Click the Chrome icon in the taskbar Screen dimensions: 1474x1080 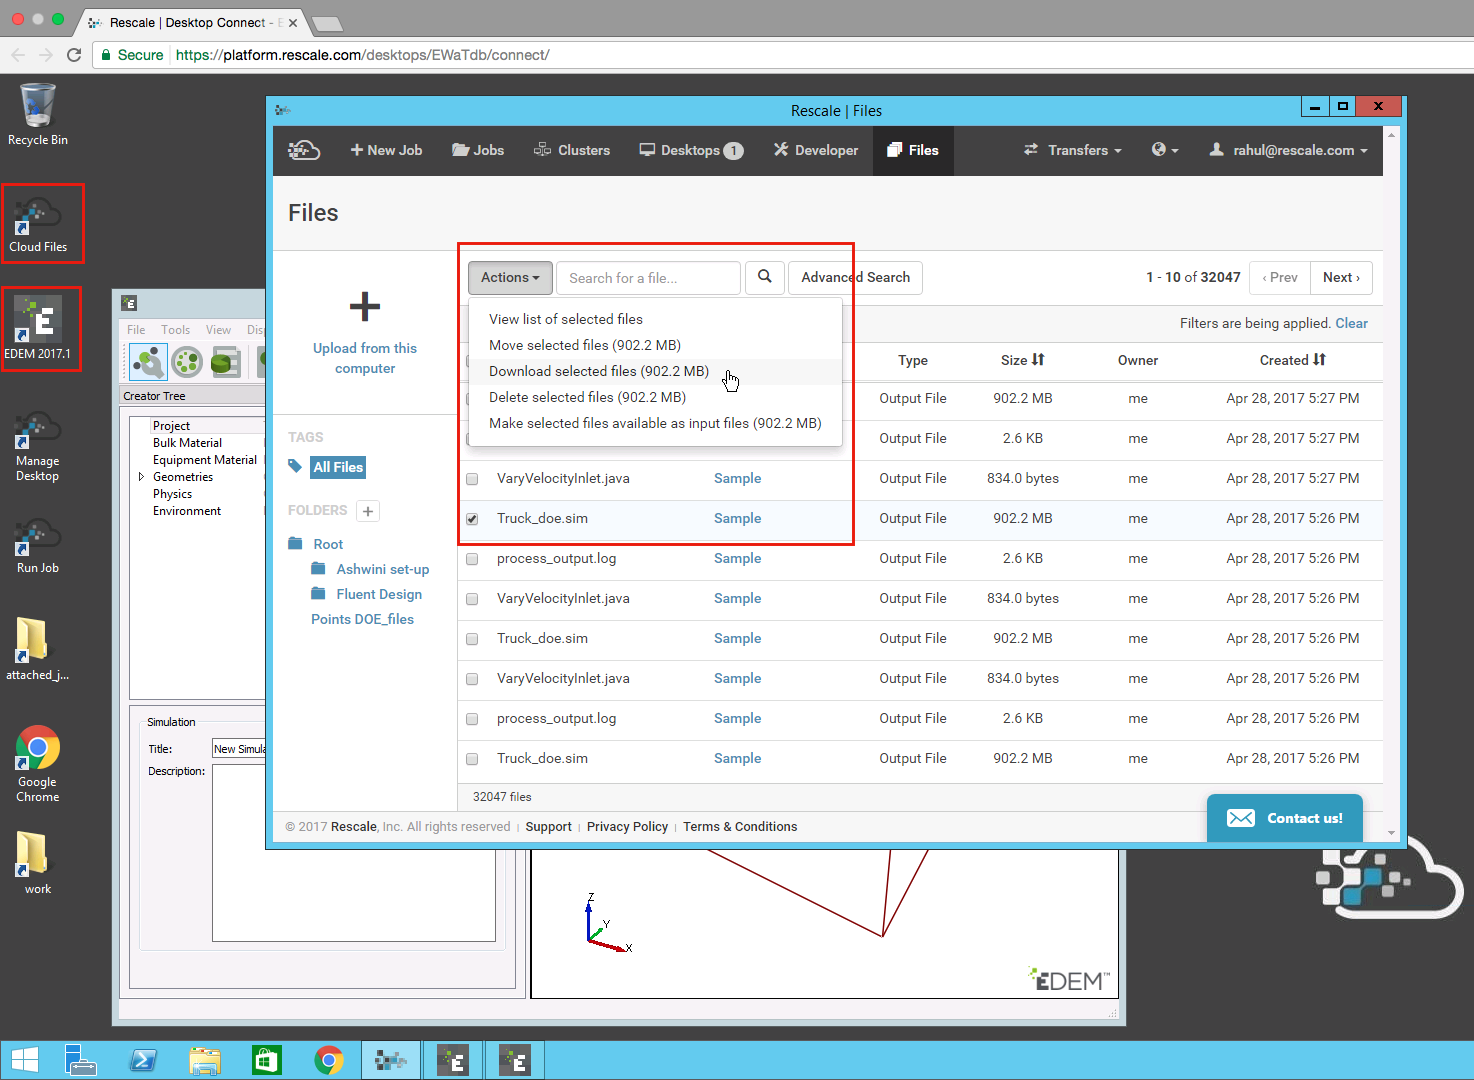click(329, 1060)
